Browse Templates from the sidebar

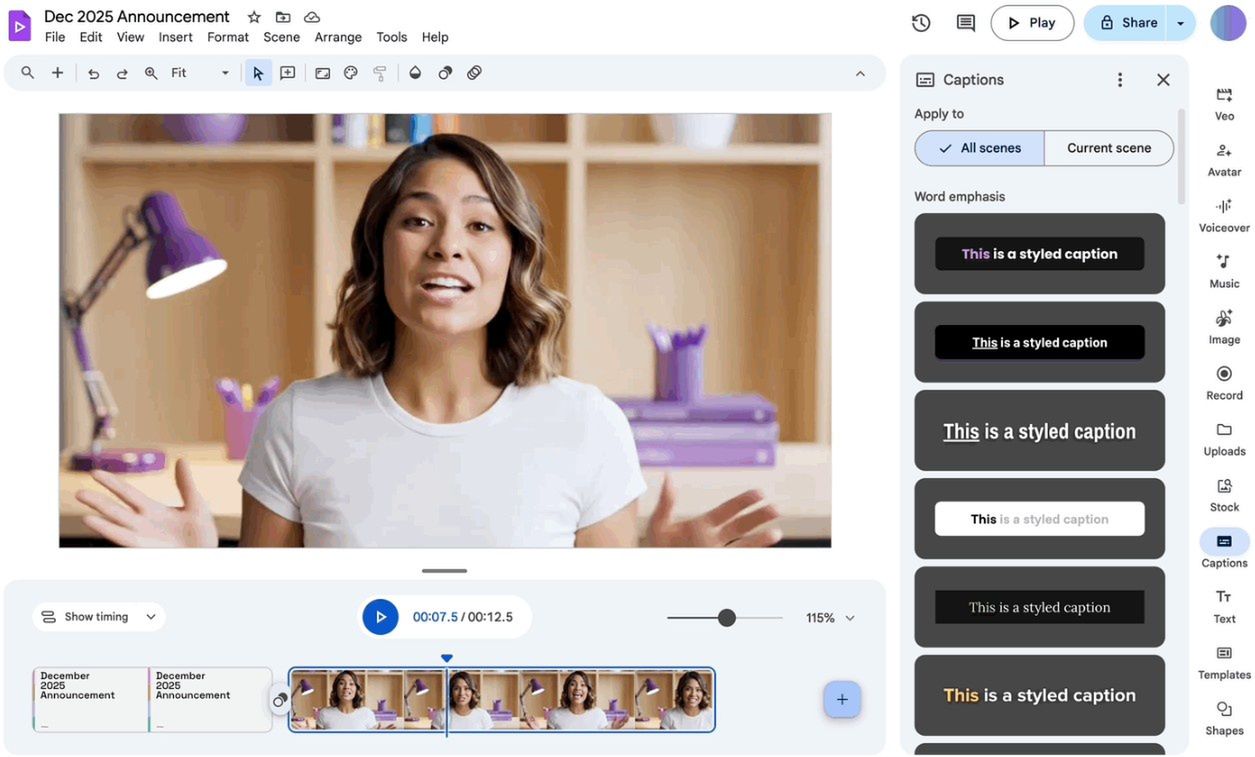click(1223, 662)
